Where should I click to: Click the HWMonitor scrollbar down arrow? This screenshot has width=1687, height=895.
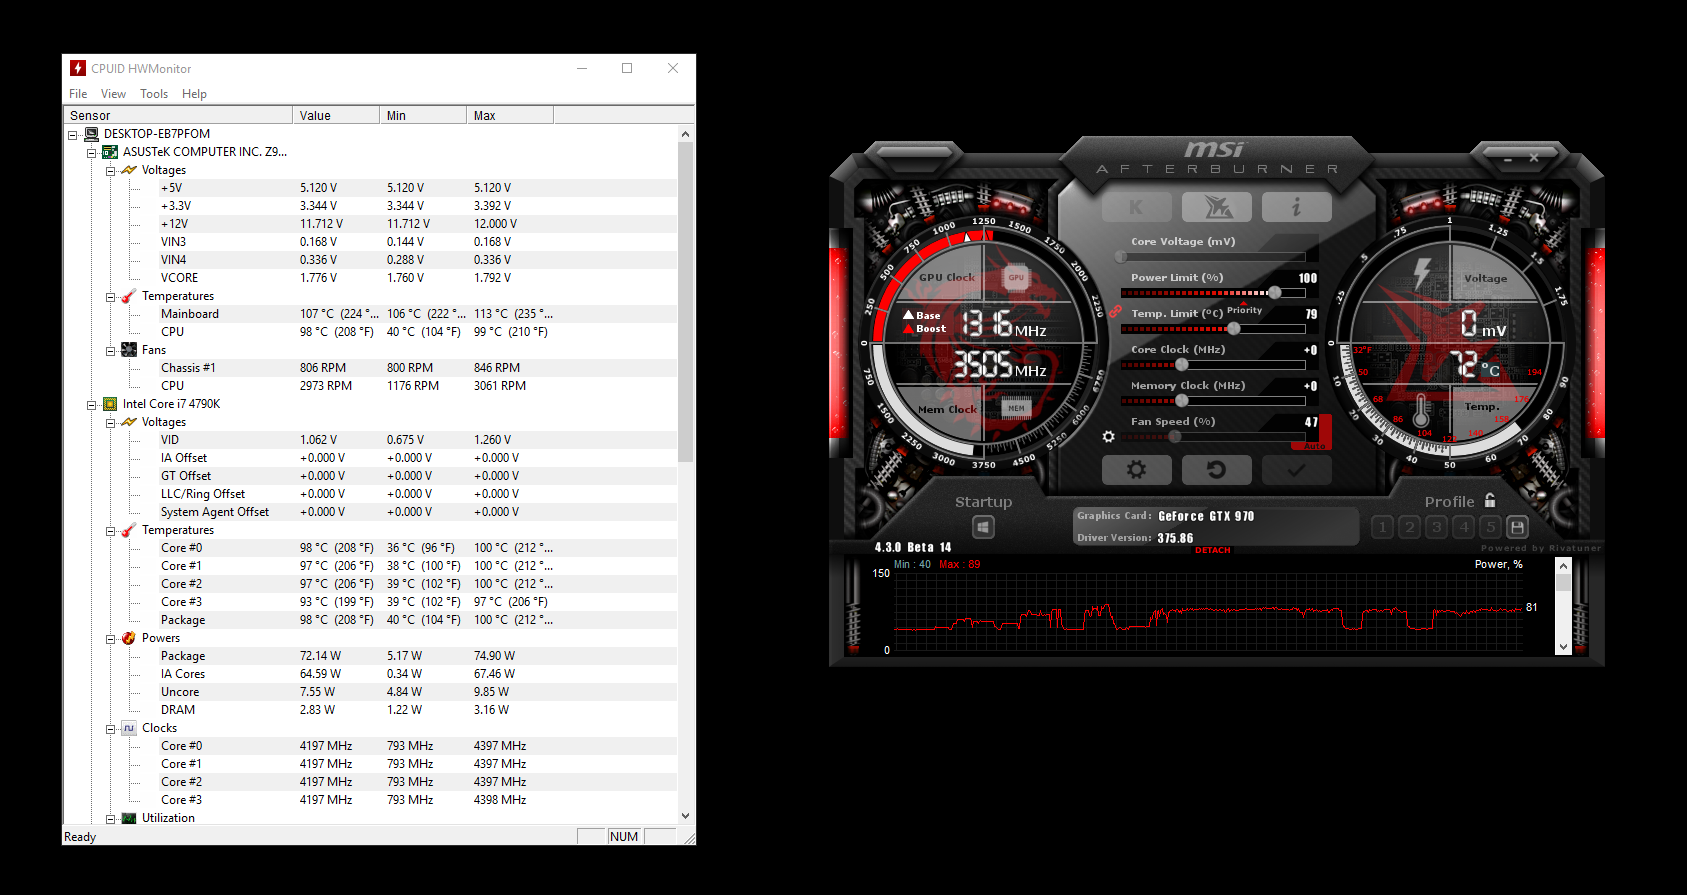point(685,816)
